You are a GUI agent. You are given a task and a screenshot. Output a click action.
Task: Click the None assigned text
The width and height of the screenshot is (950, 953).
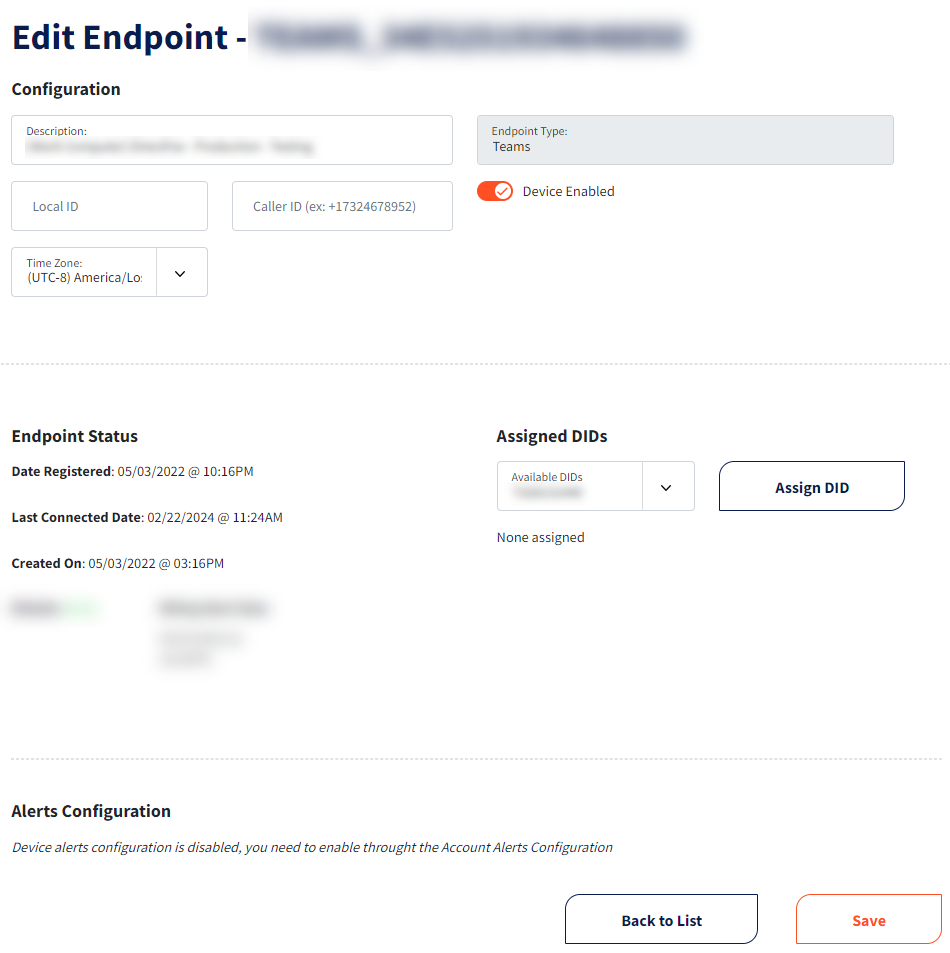[x=540, y=537]
